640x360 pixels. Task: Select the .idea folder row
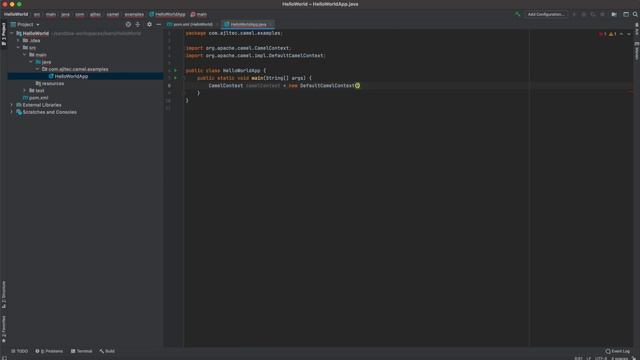coord(85,41)
